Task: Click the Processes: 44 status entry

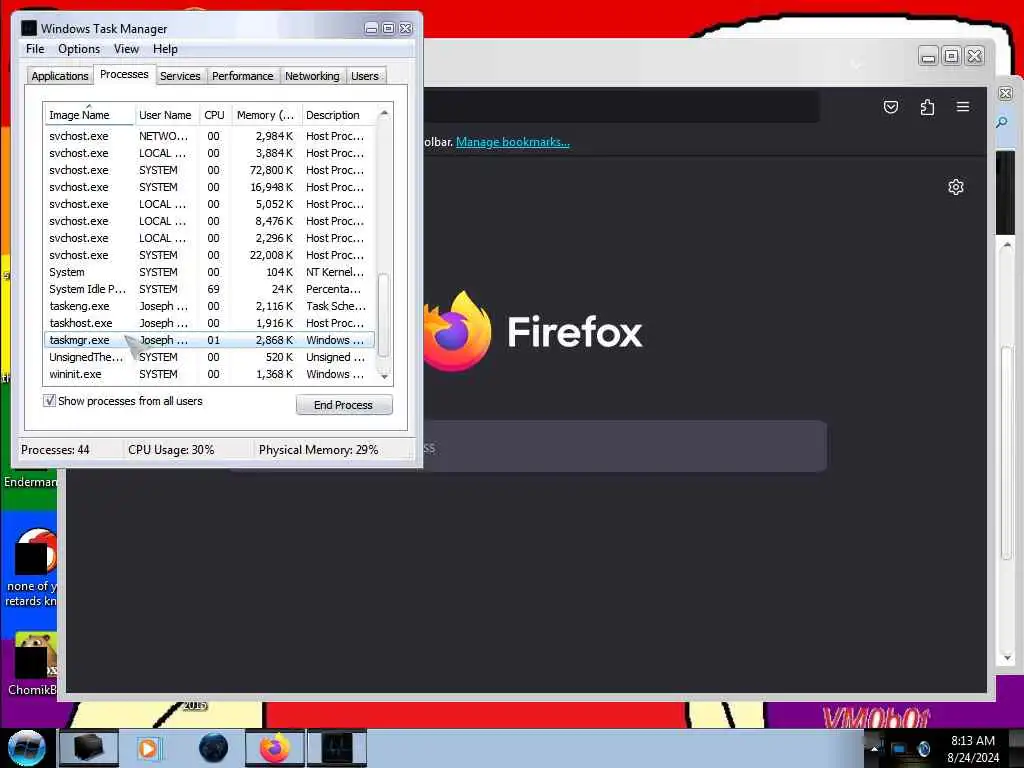Action: [x=56, y=450]
